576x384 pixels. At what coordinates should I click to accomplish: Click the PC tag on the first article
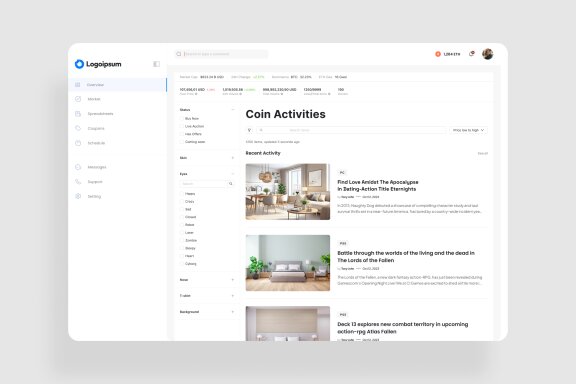342,173
